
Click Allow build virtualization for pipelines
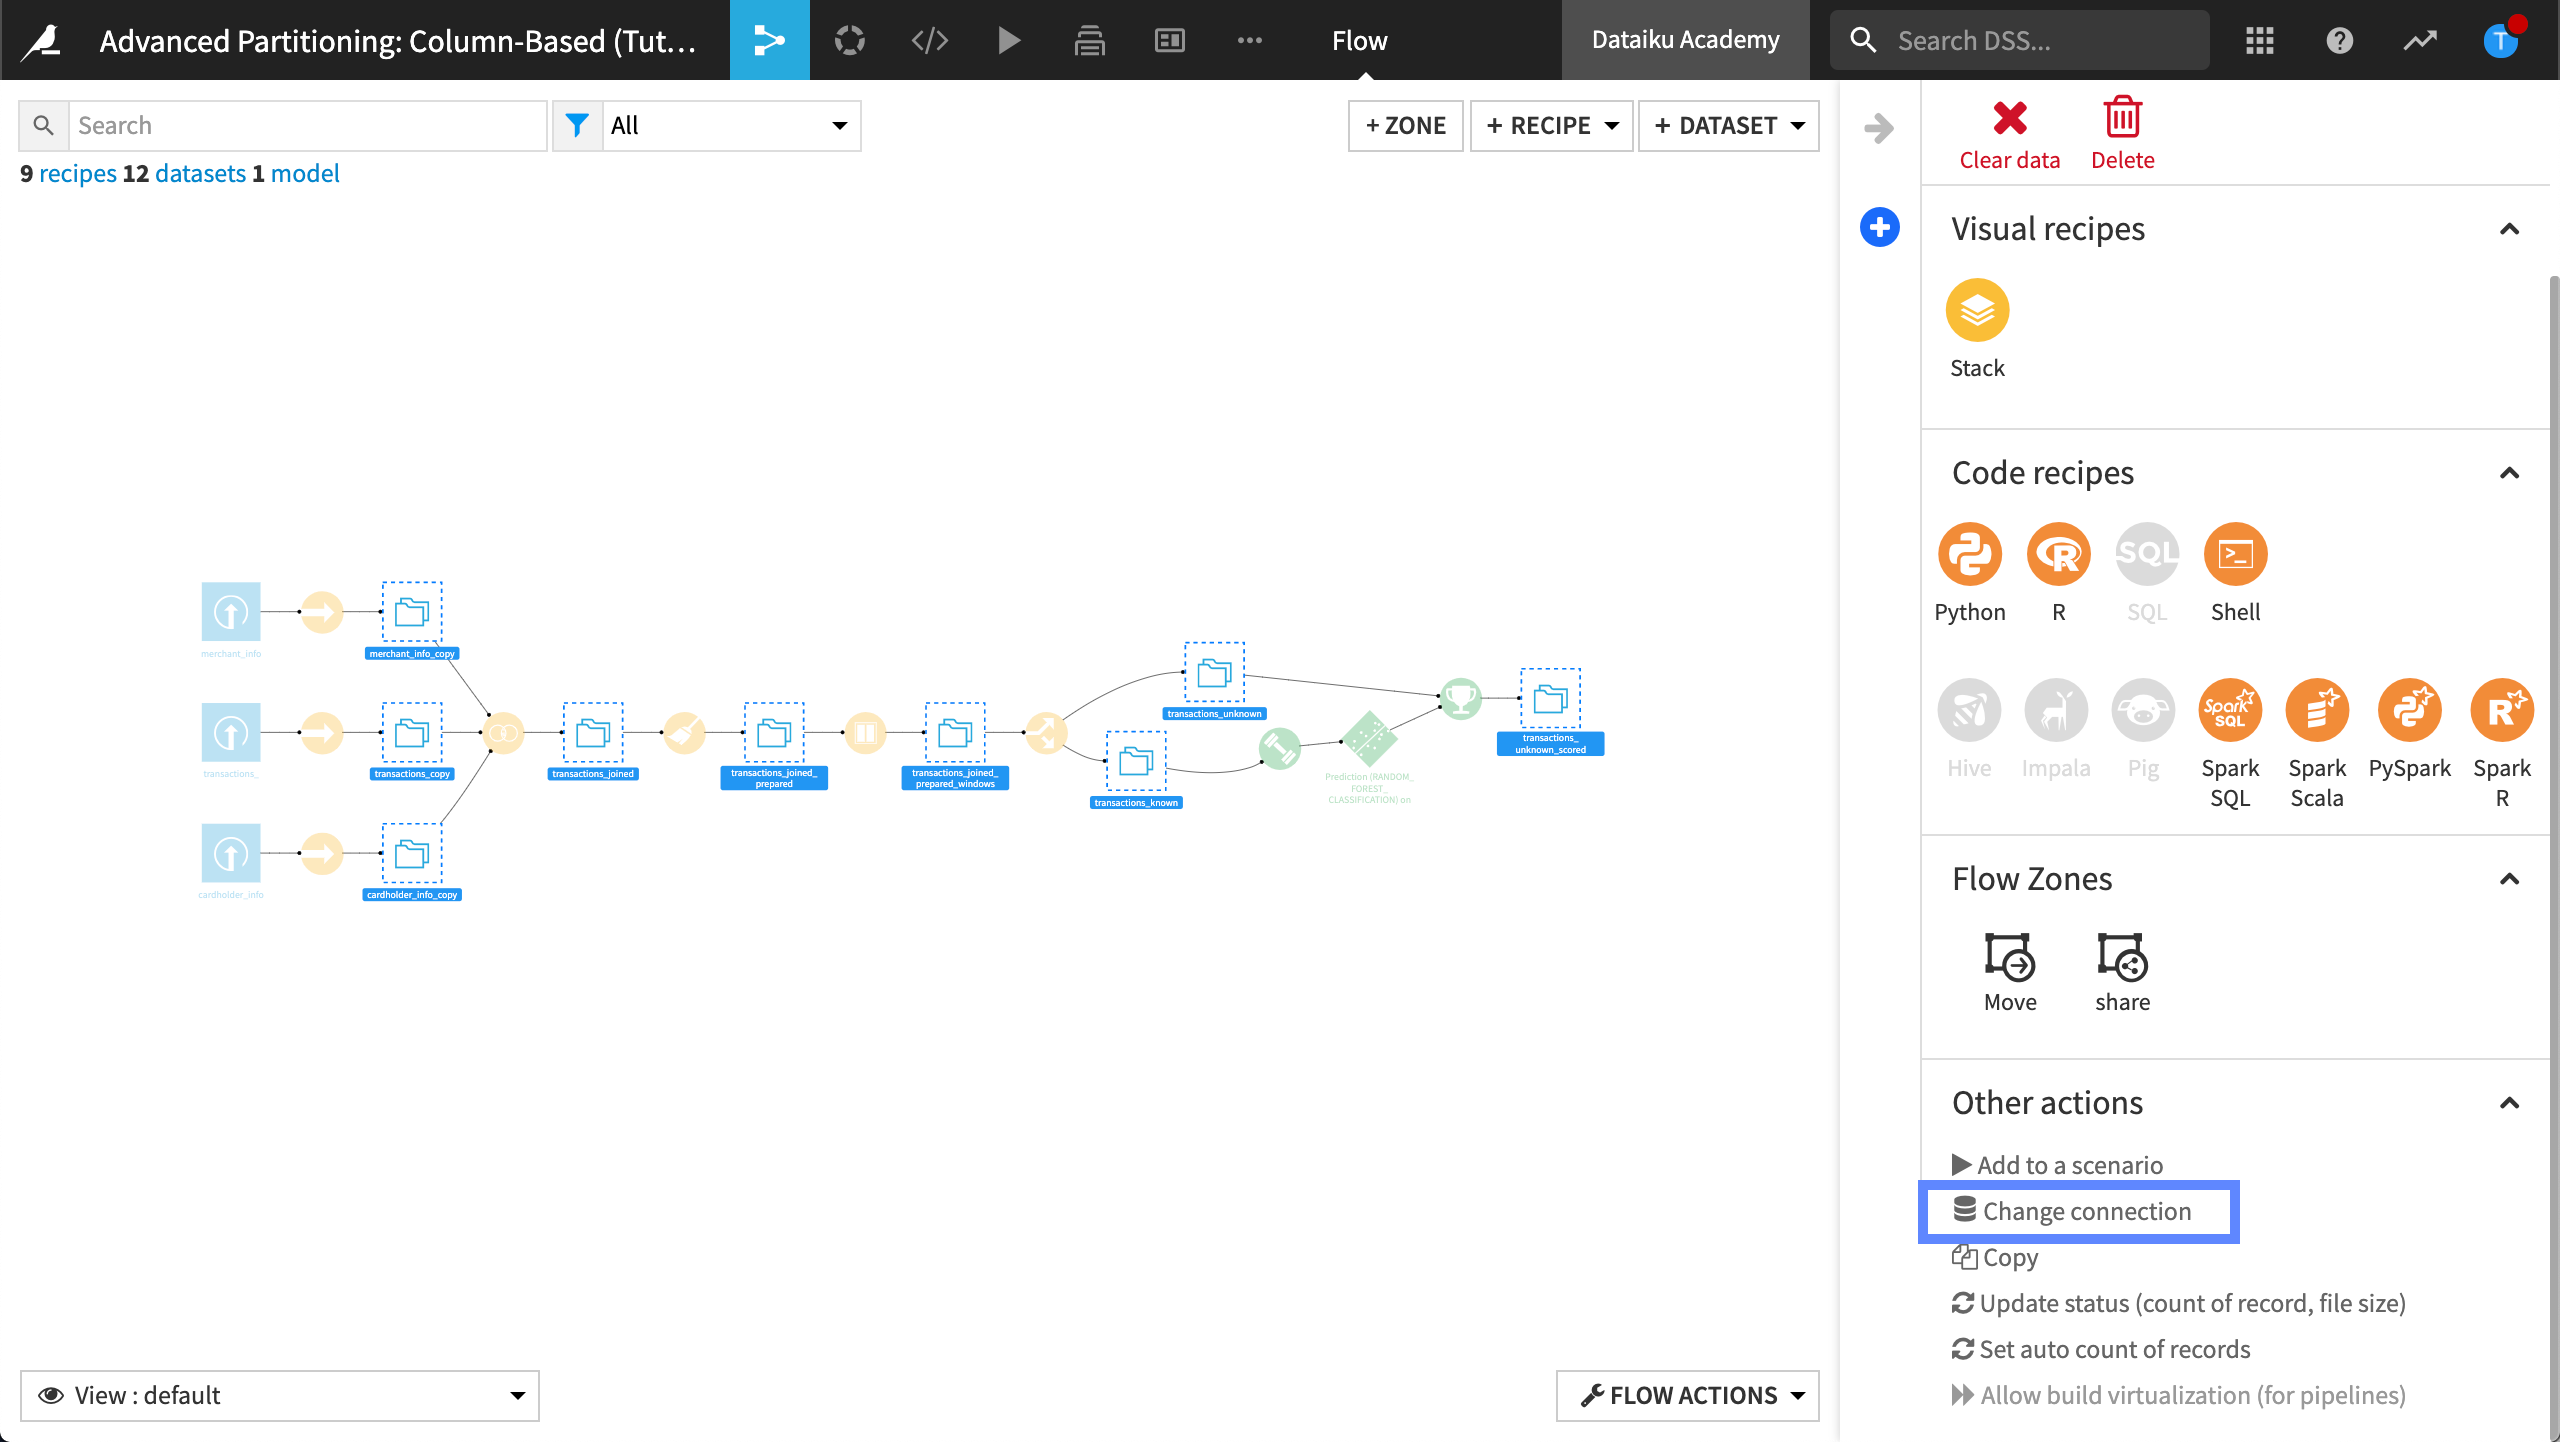(x=2178, y=1395)
